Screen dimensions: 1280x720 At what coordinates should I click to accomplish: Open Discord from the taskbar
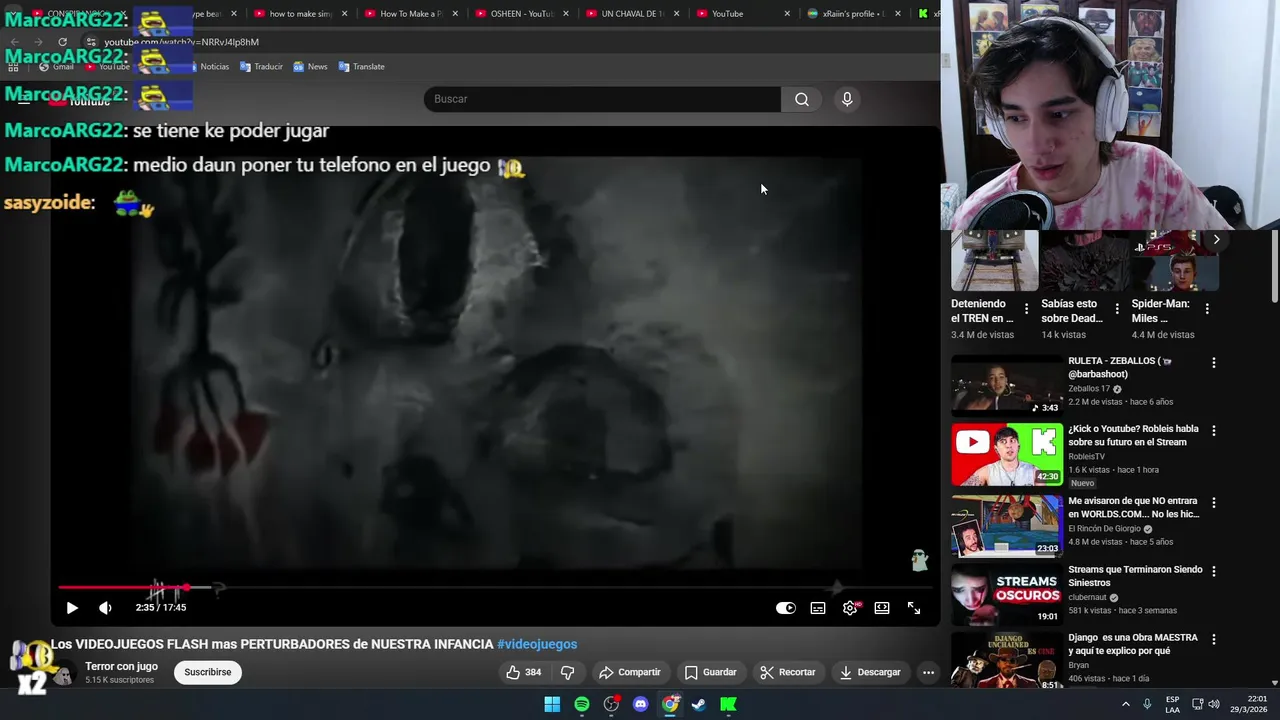641,704
